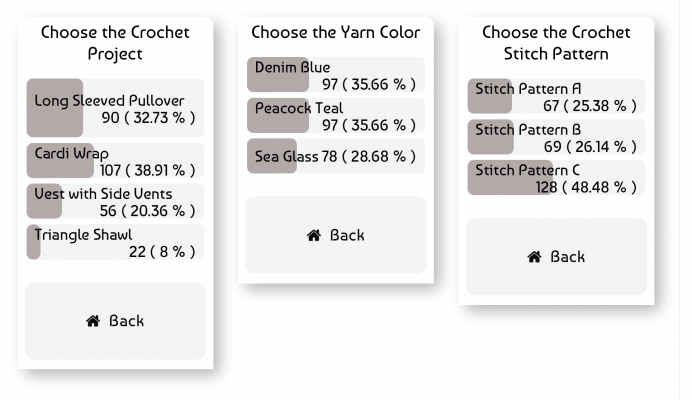Go Back from Crochet Project poll
This screenshot has width=692, height=400.
[115, 321]
